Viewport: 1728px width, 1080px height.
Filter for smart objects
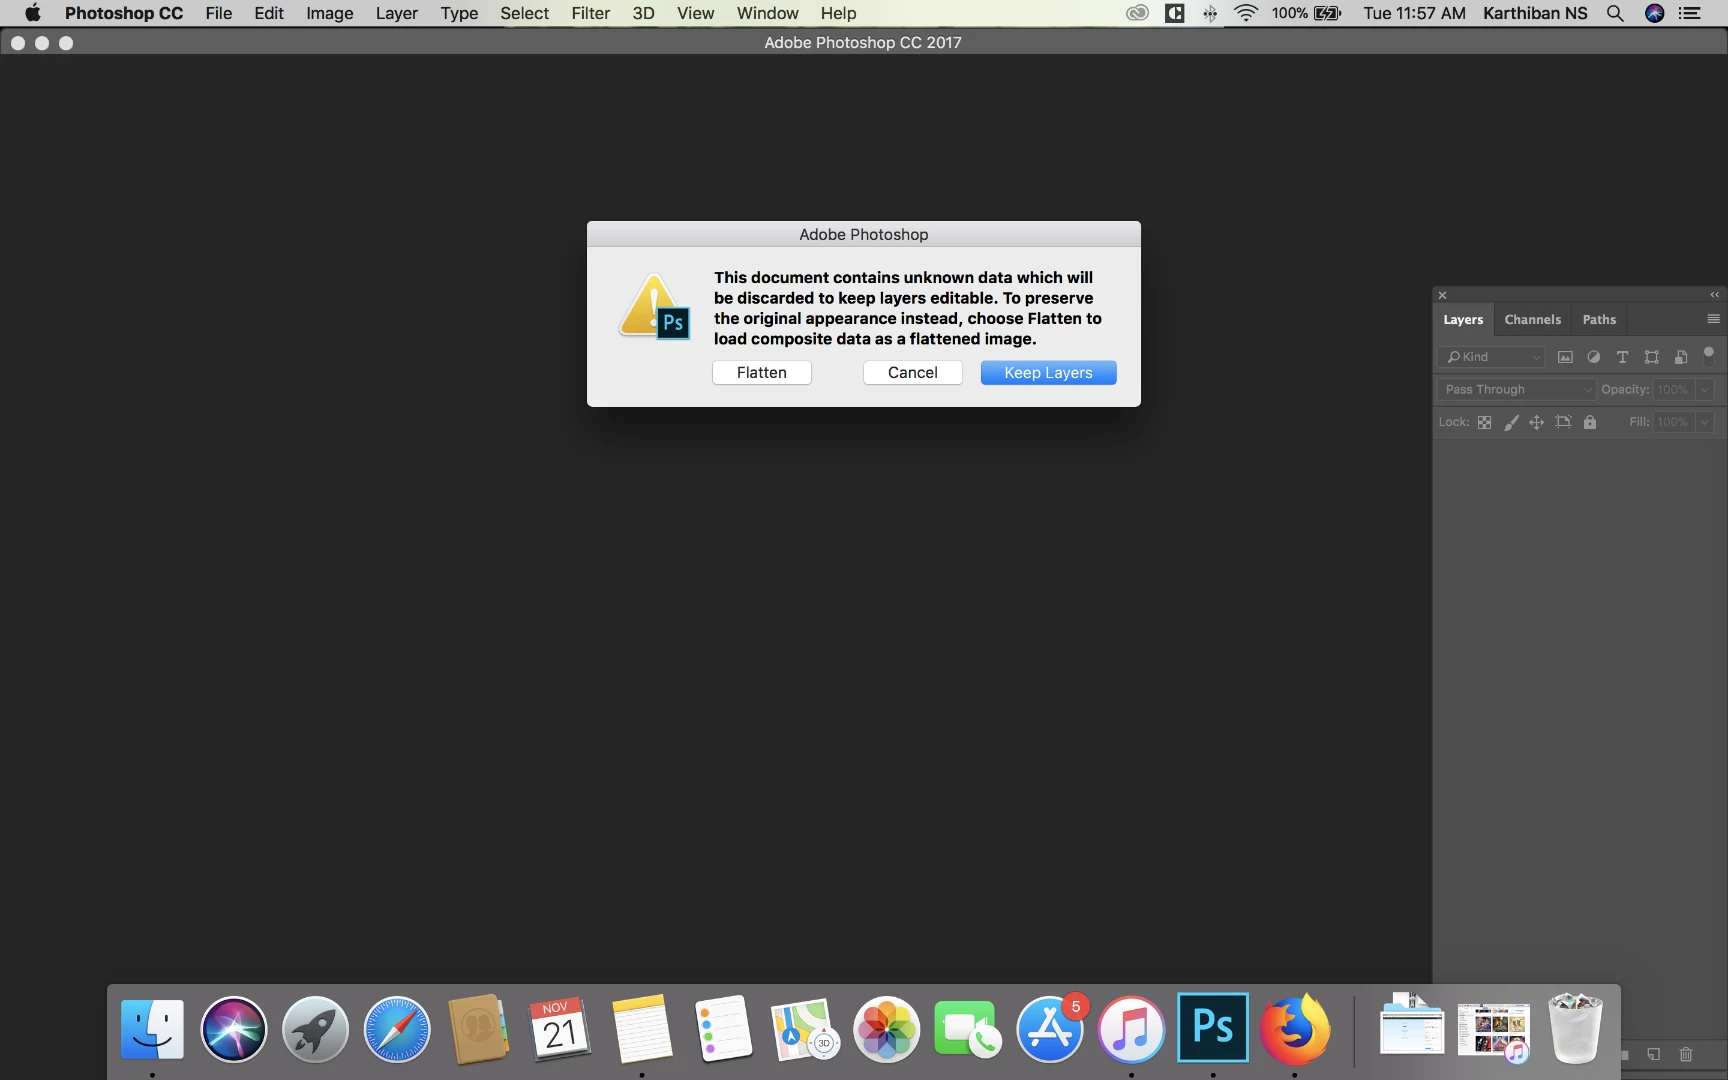point(1681,357)
